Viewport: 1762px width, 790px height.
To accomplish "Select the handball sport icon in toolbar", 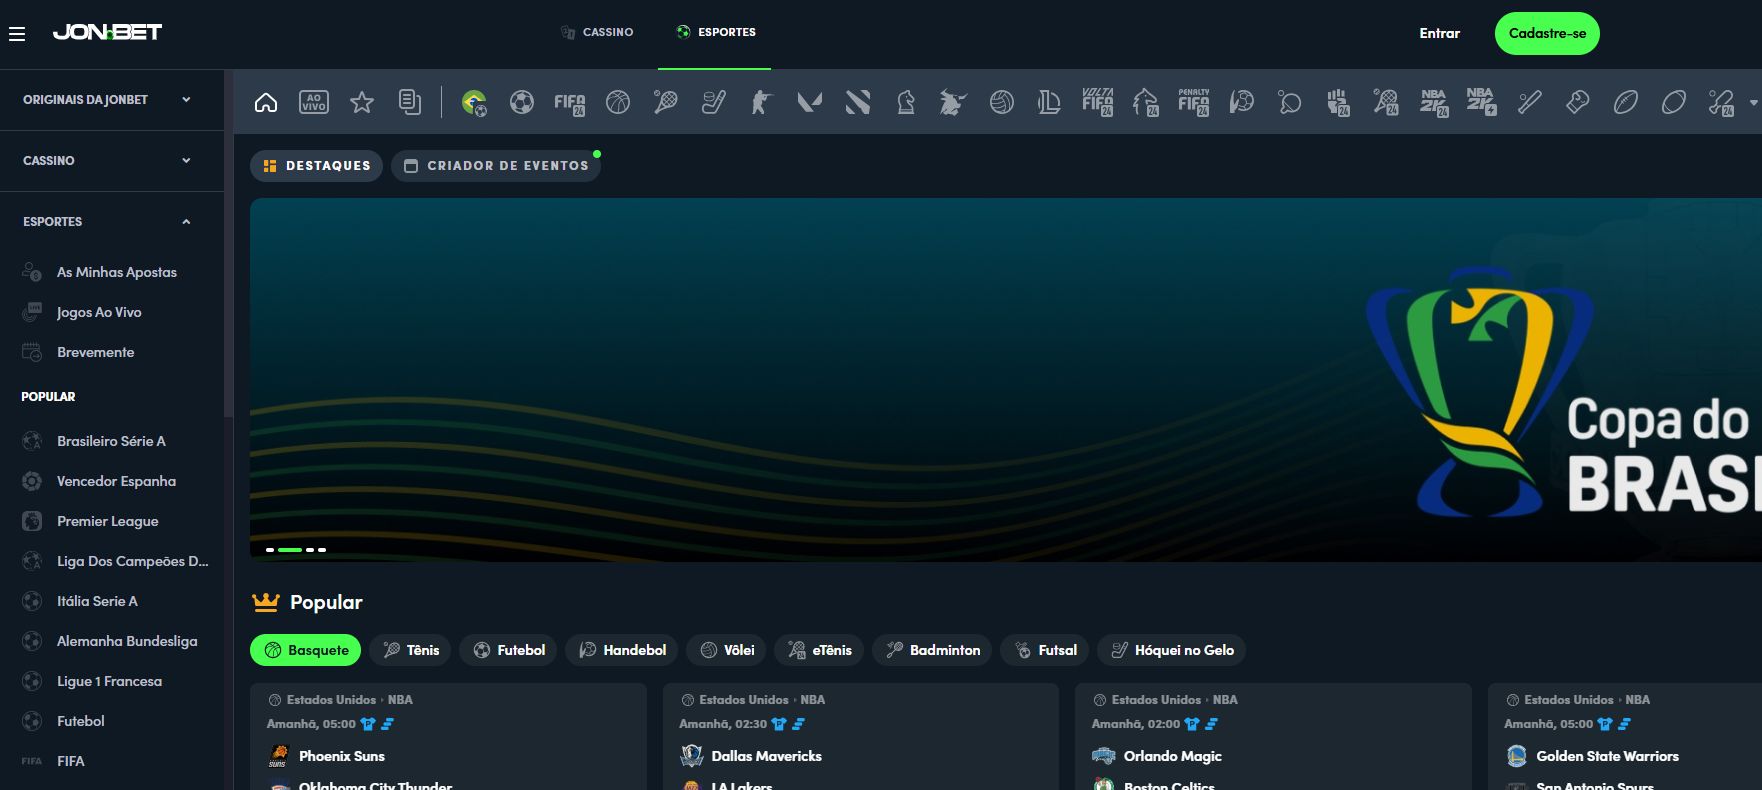I will tap(1242, 102).
